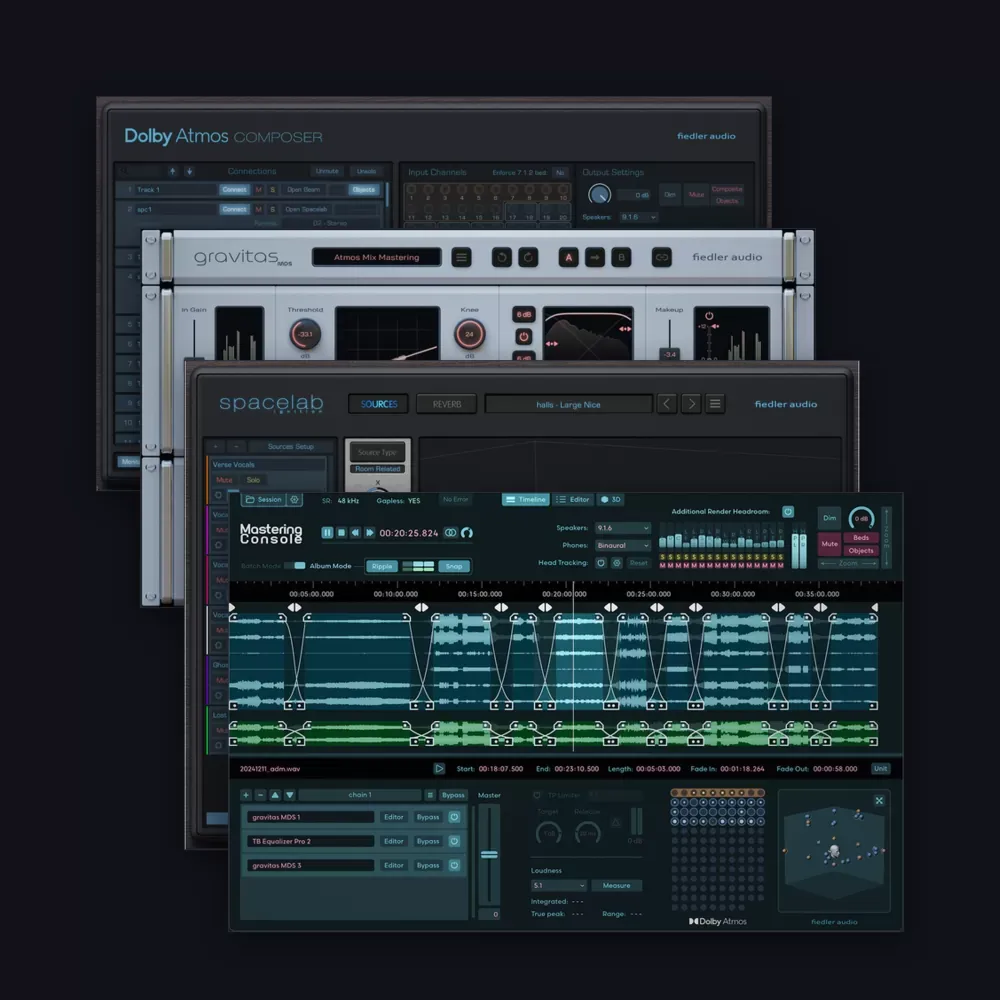Toggle Additional Render Headroom power button
The image size is (1000, 1000).
[x=788, y=511]
